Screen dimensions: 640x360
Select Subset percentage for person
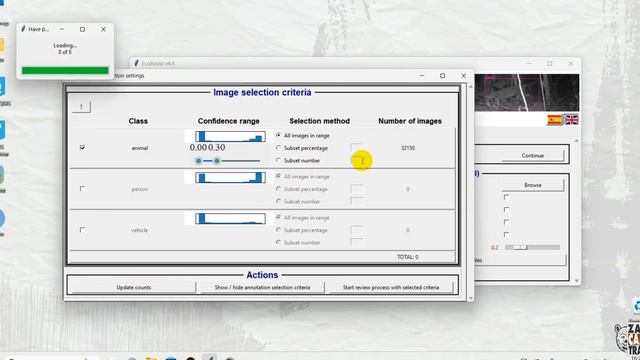278,189
